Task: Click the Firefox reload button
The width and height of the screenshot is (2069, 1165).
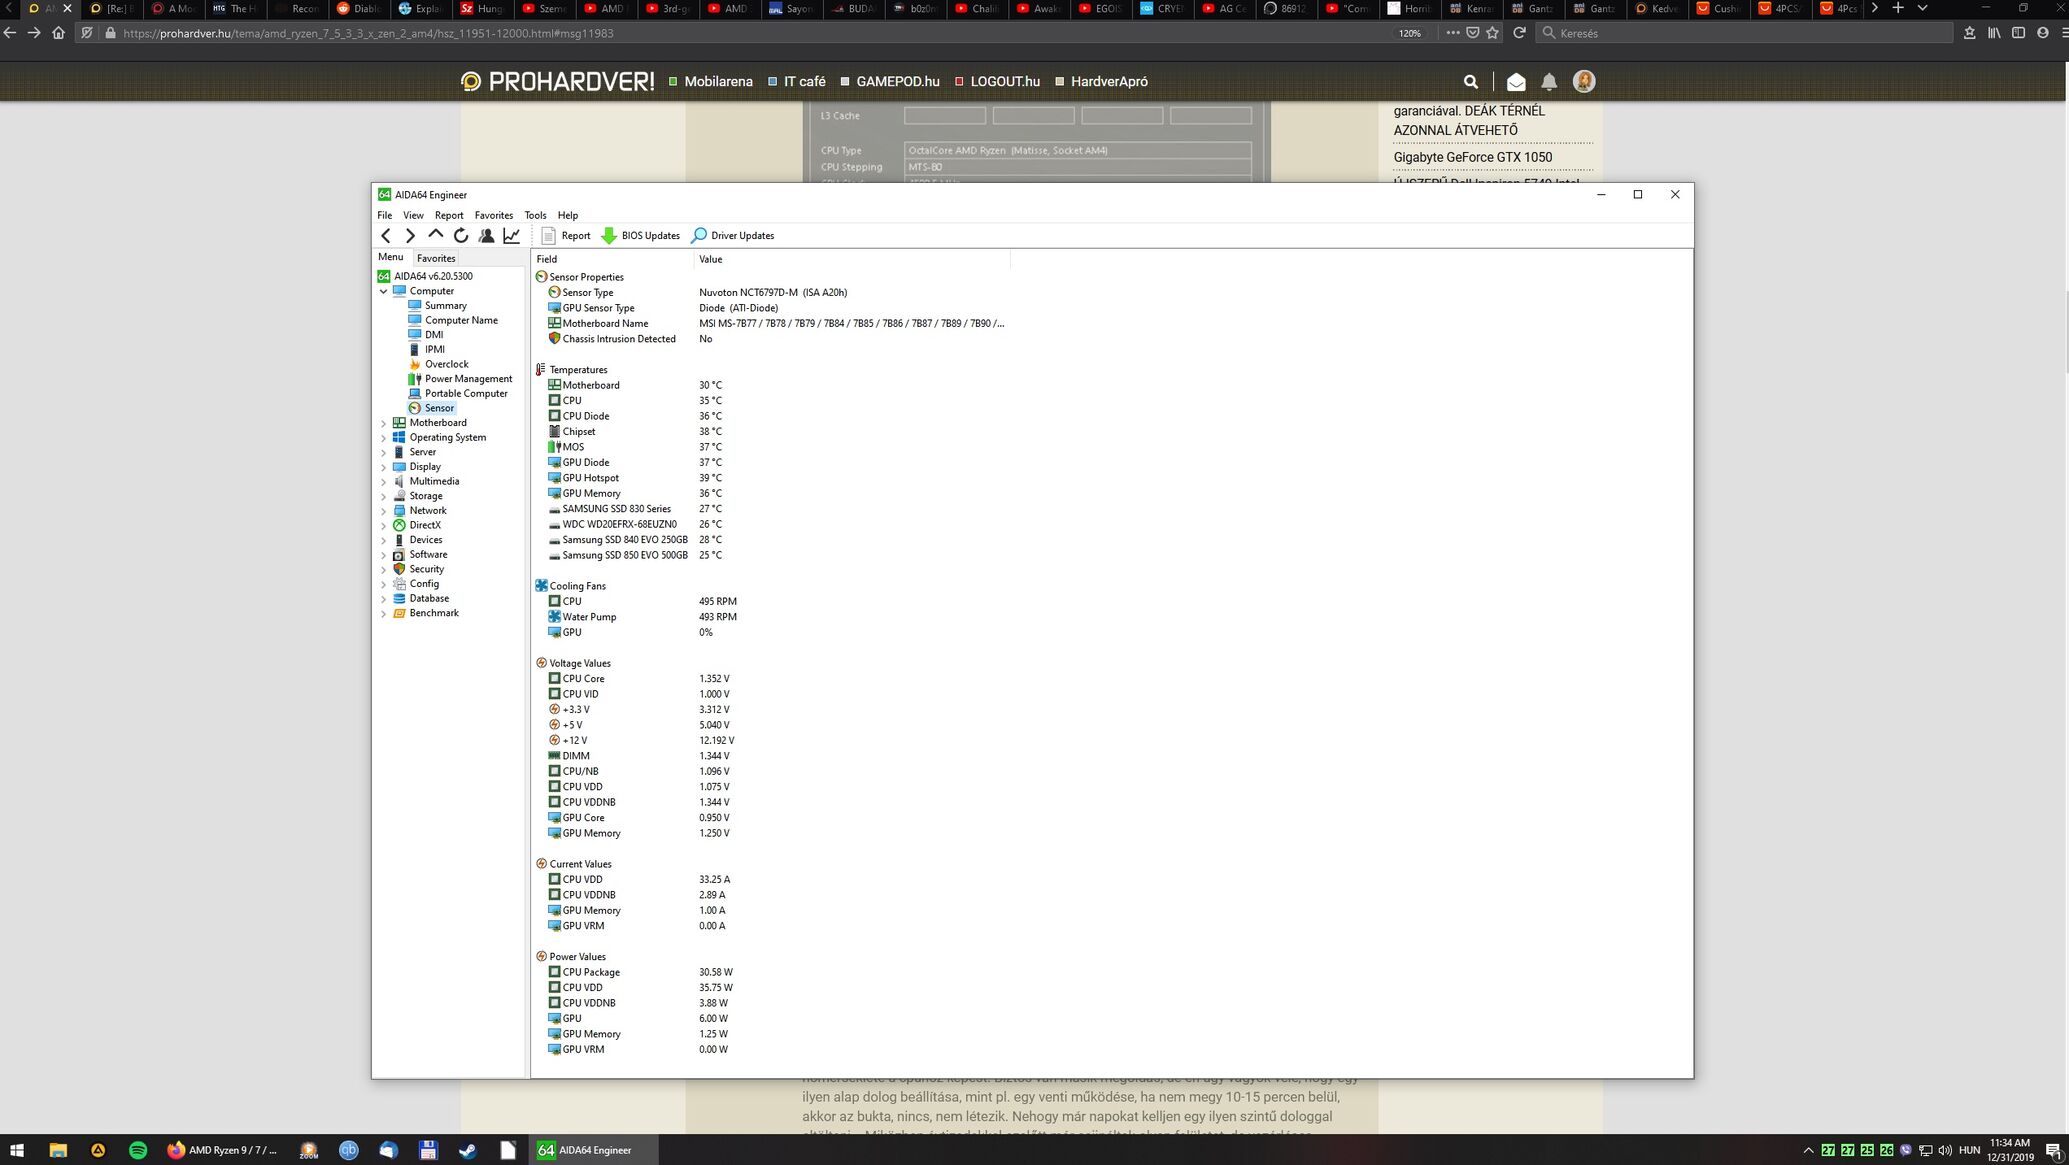Action: point(1519,33)
